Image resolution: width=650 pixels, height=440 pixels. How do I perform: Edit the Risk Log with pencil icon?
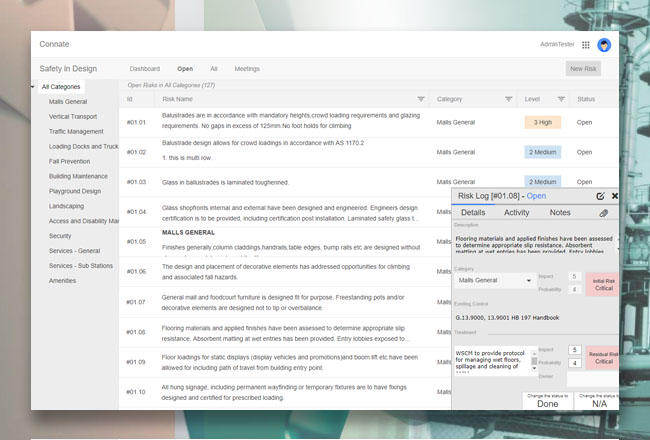[x=600, y=196]
